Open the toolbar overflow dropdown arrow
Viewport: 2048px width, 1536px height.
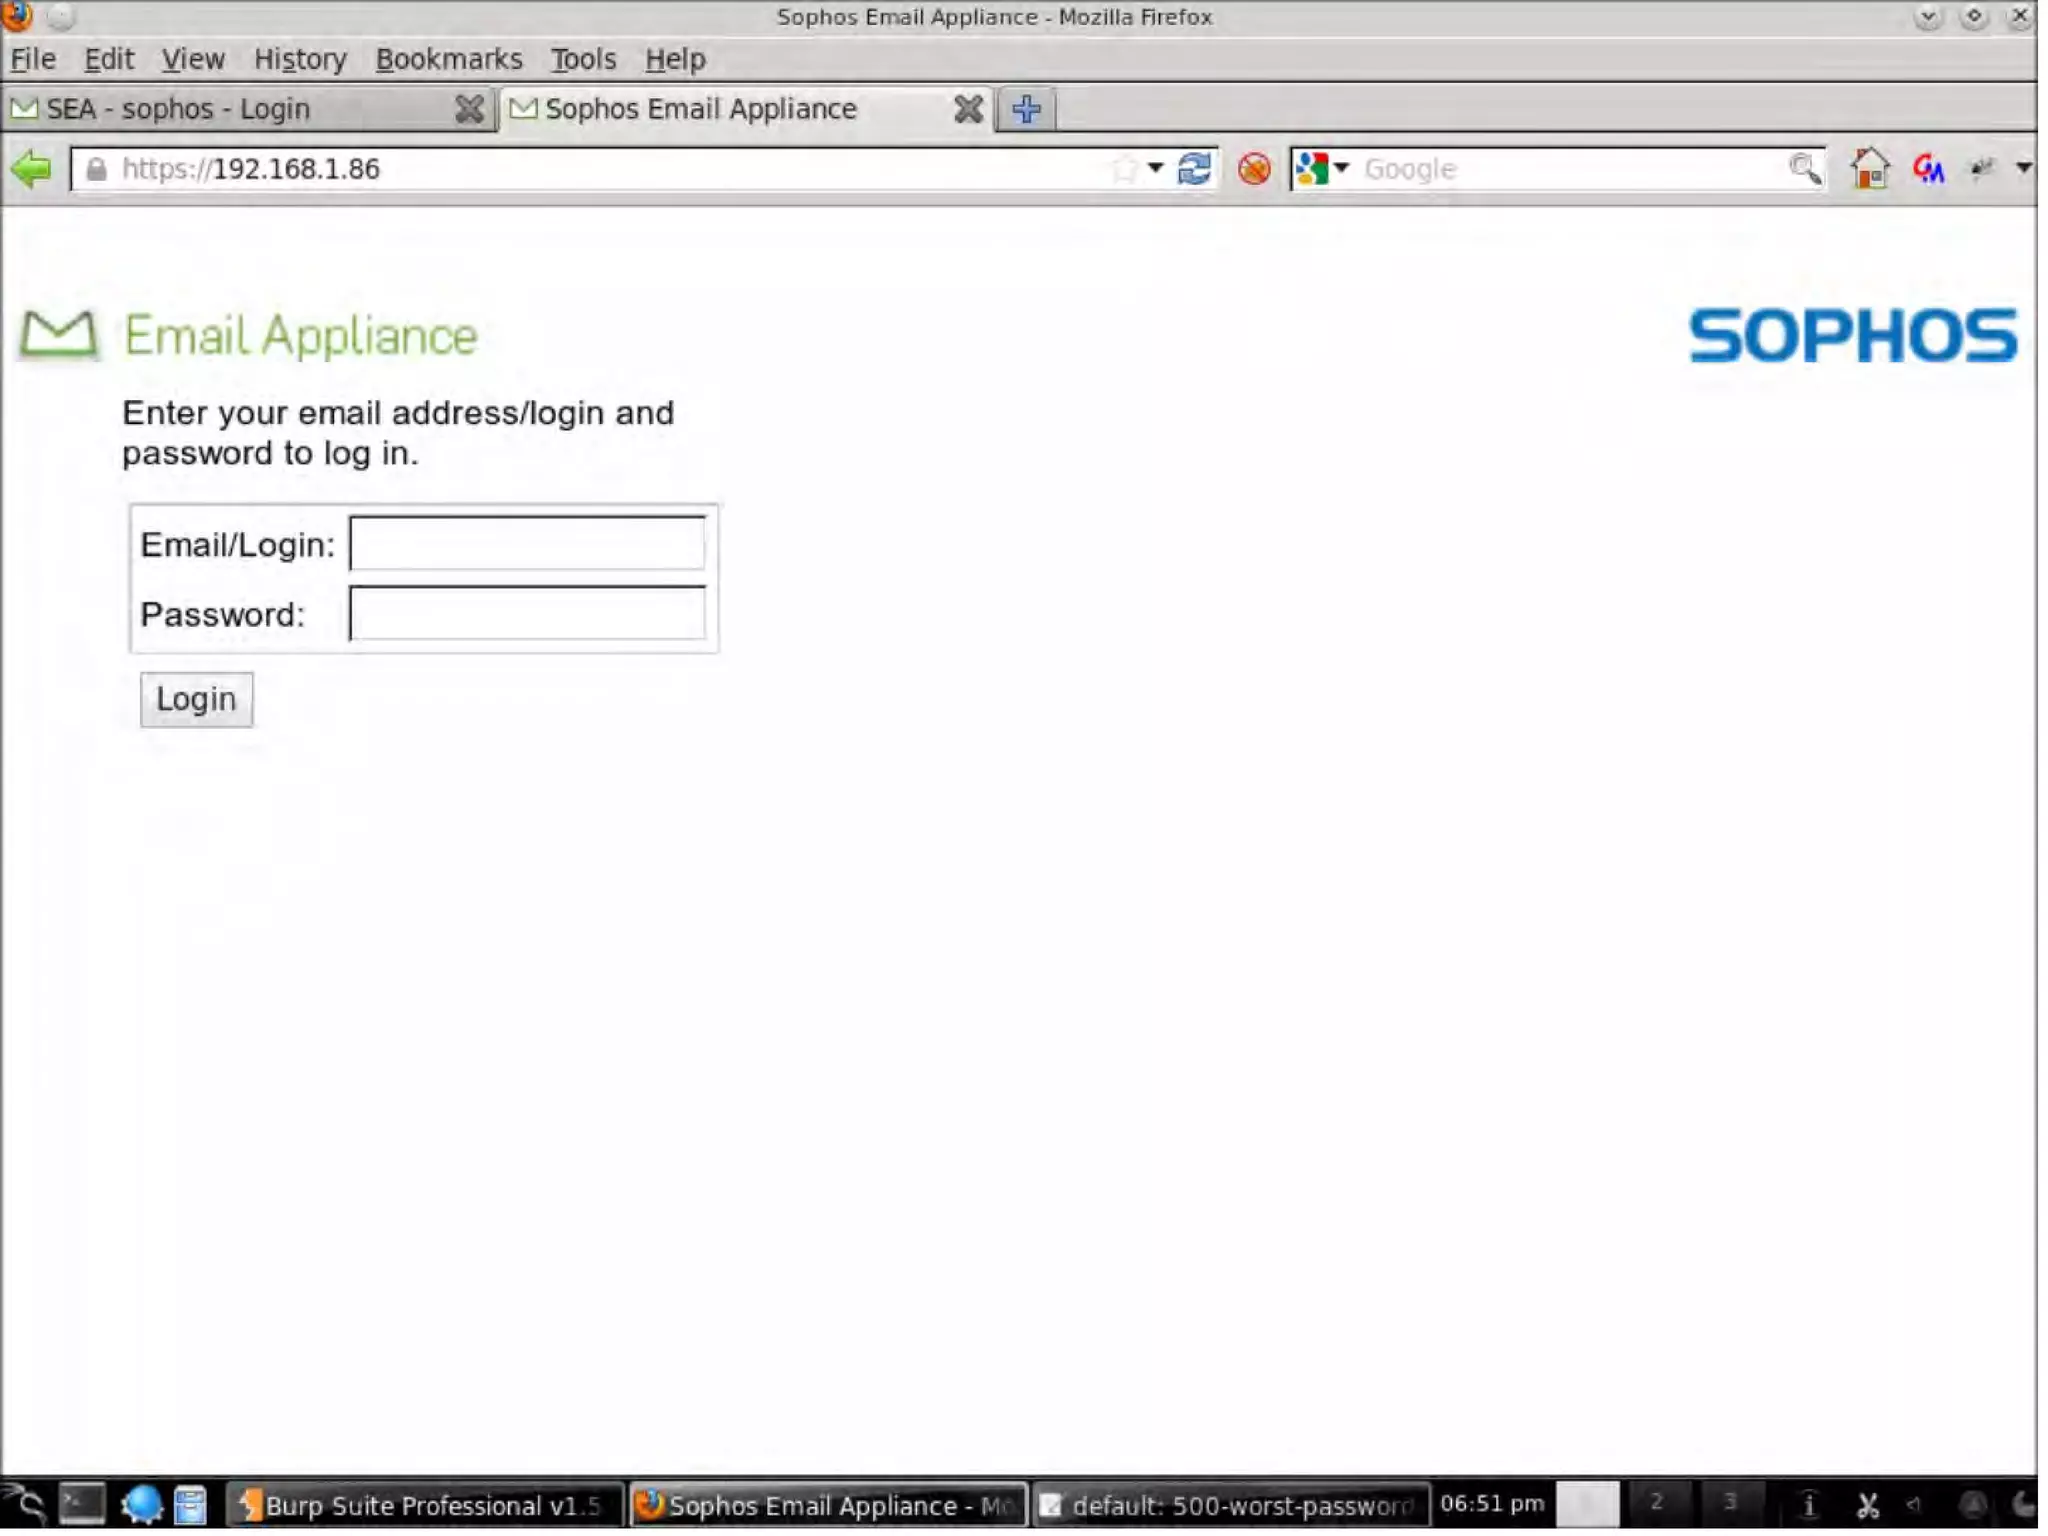(x=2023, y=168)
